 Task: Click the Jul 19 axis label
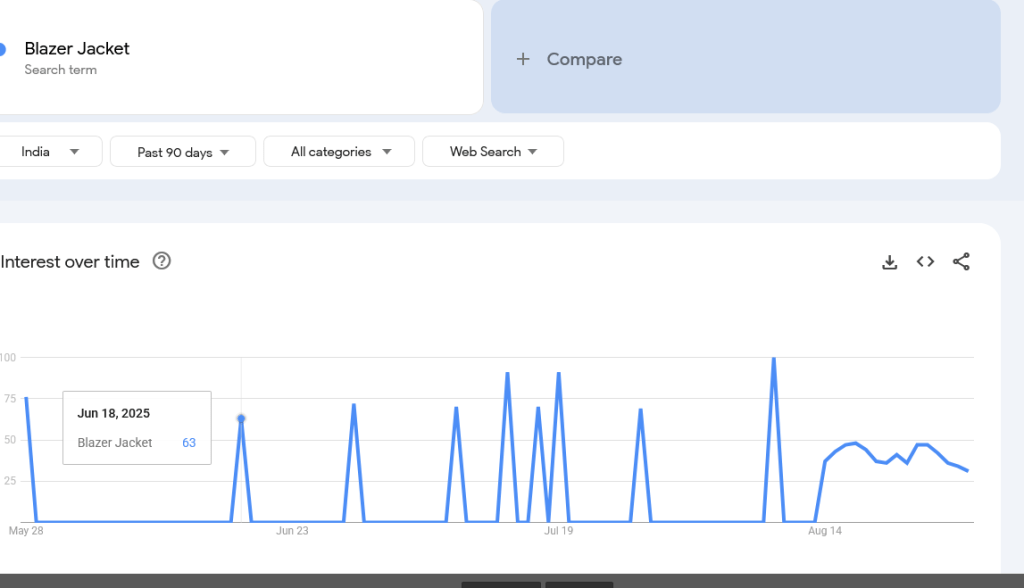pyautogui.click(x=558, y=531)
